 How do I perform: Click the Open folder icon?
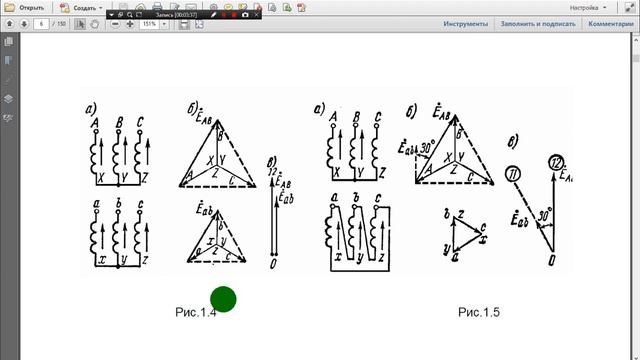point(9,7)
